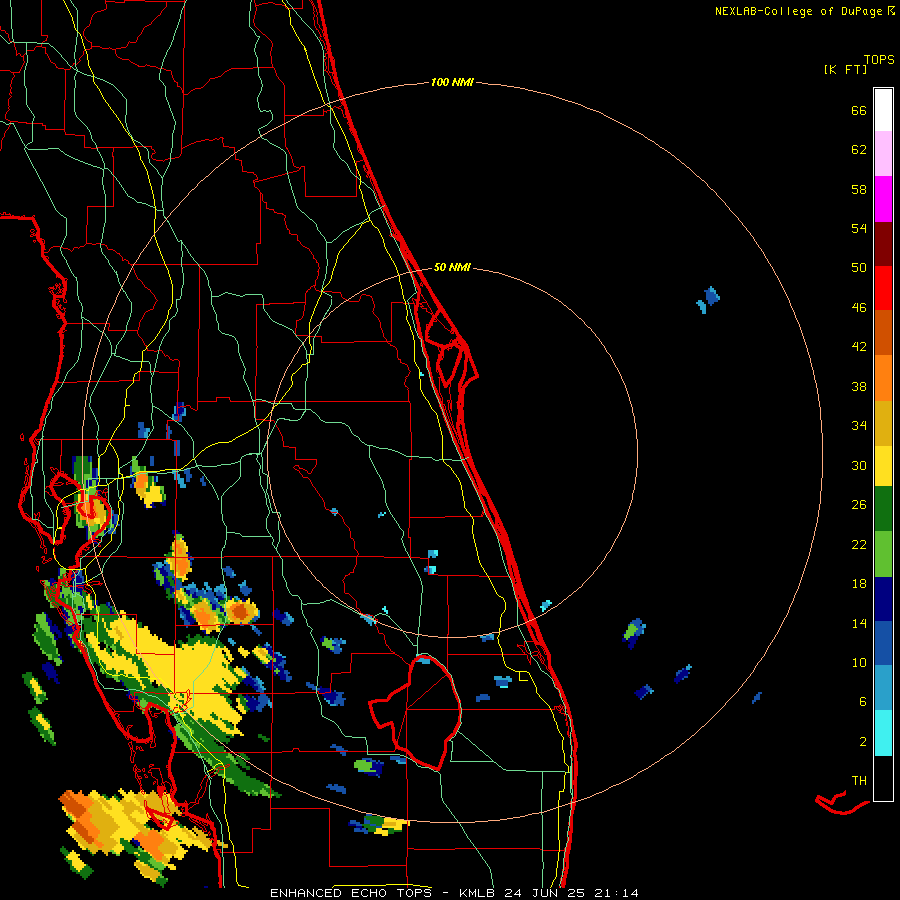900x900 pixels.
Task: Click legend value 18
Action: click(859, 584)
